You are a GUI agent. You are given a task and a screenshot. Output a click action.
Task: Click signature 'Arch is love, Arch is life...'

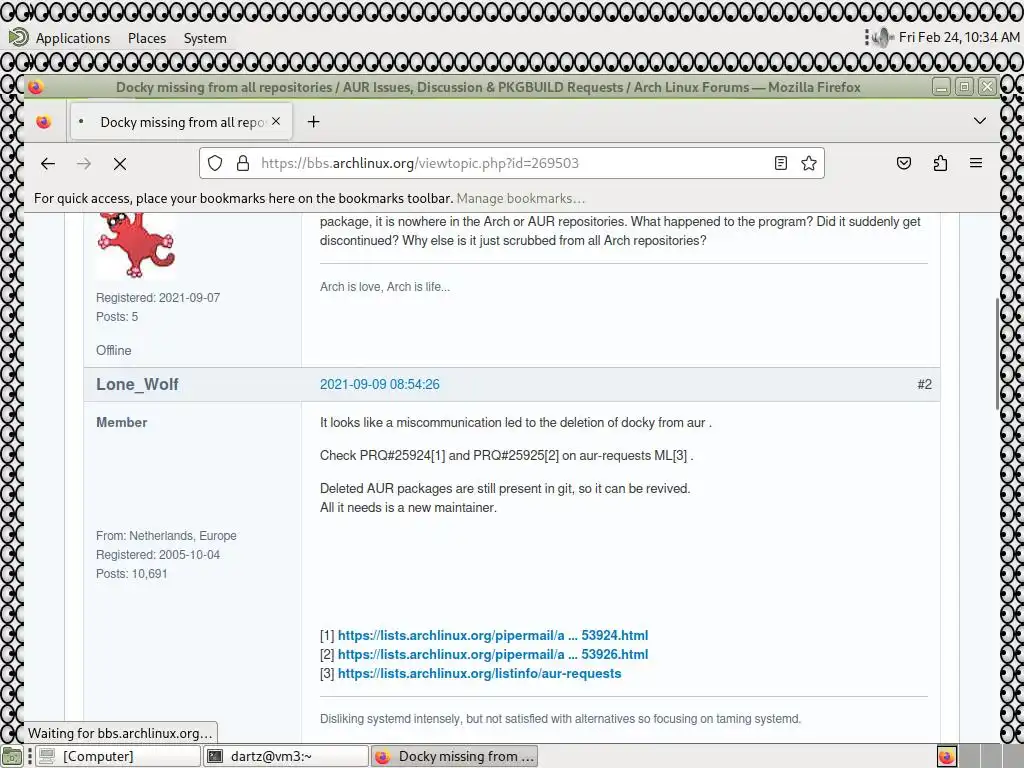pyautogui.click(x=385, y=287)
